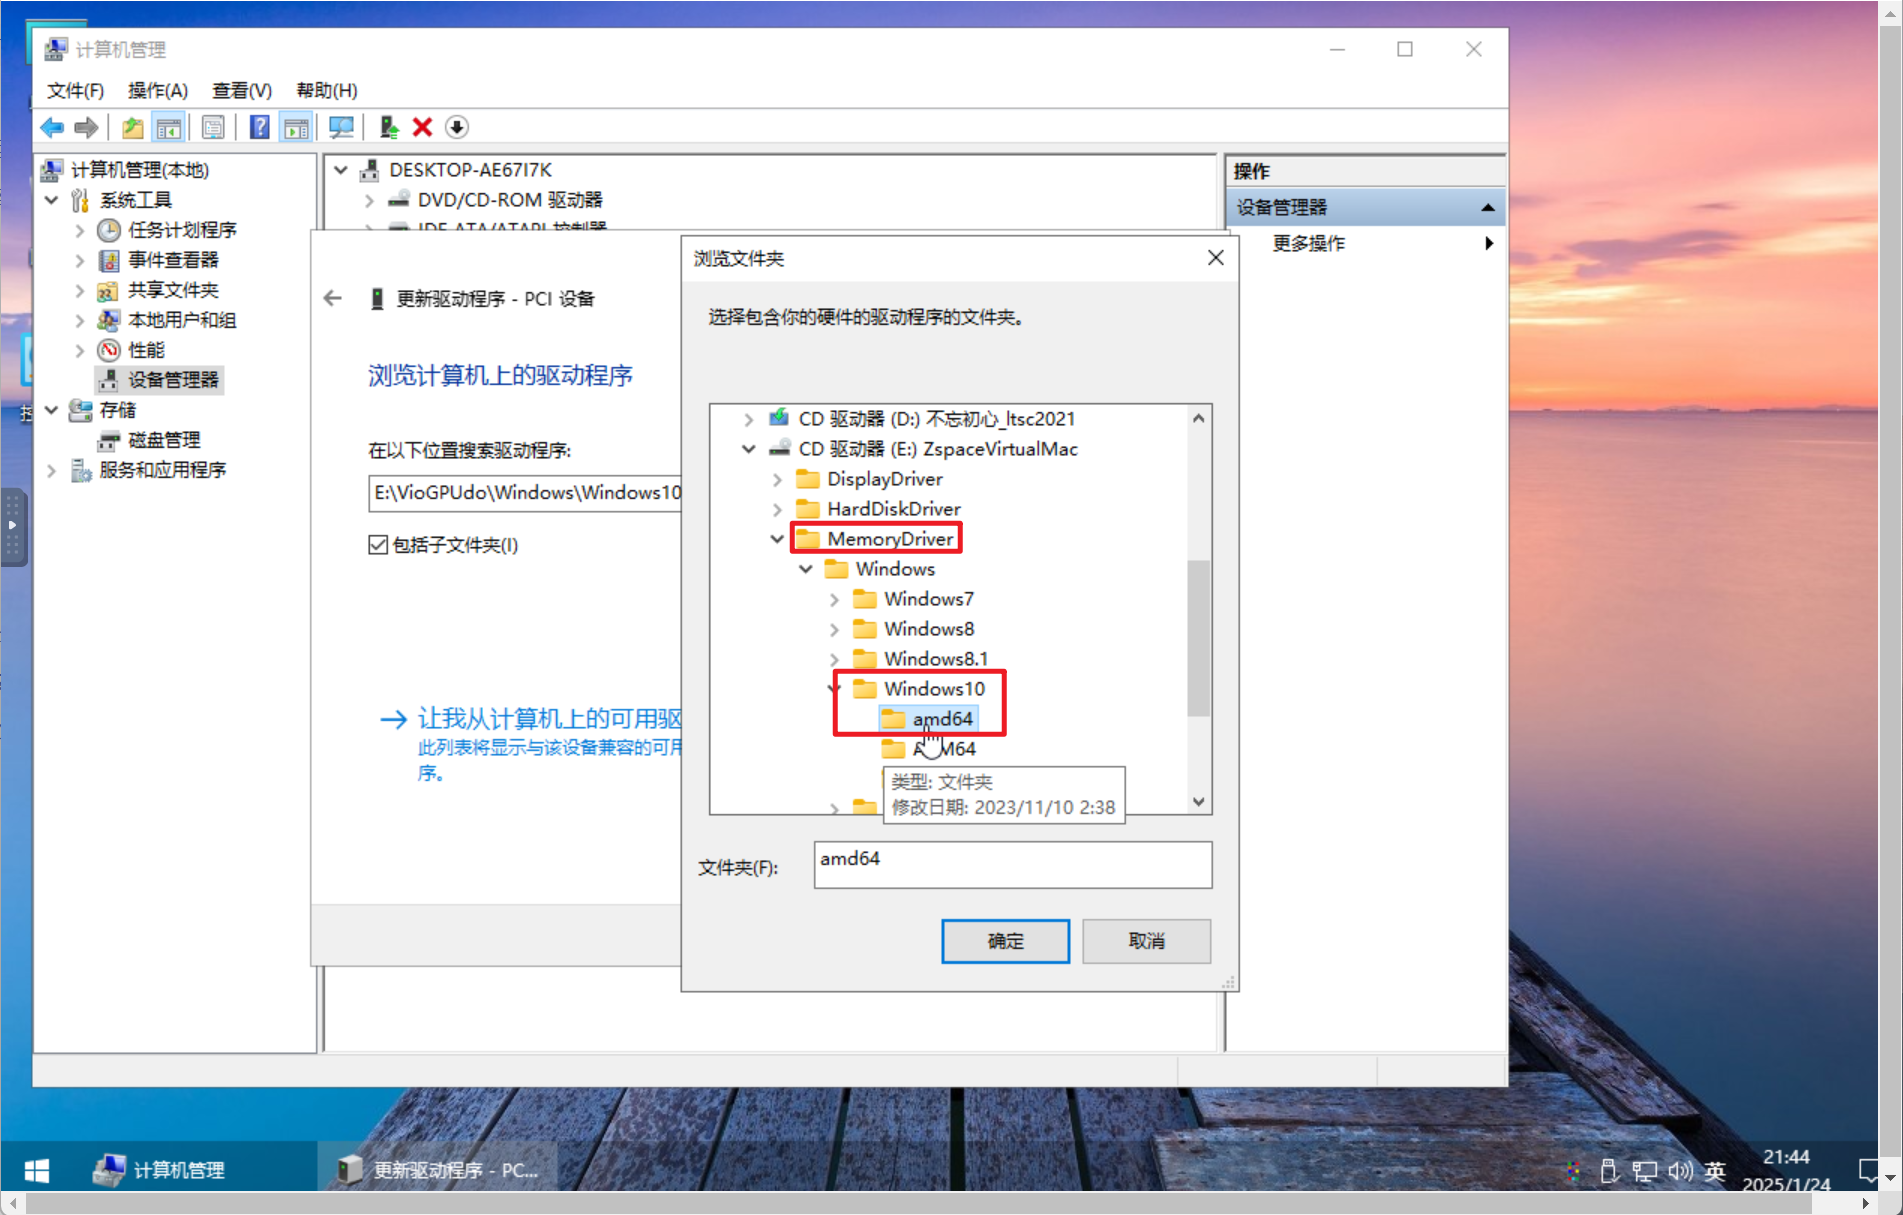Select Windows10 folder in tree
The width and height of the screenshot is (1903, 1215).
point(934,689)
